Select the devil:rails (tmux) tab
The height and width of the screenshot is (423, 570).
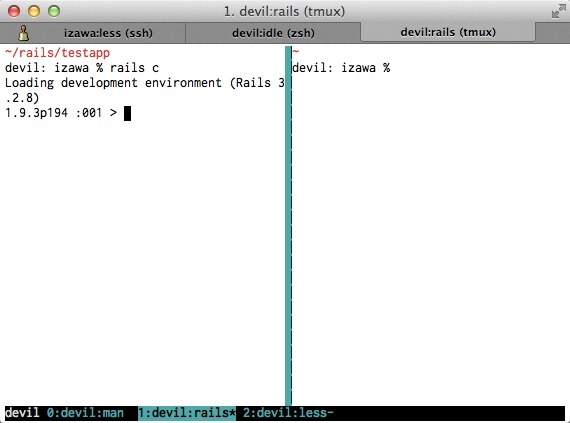tap(447, 32)
